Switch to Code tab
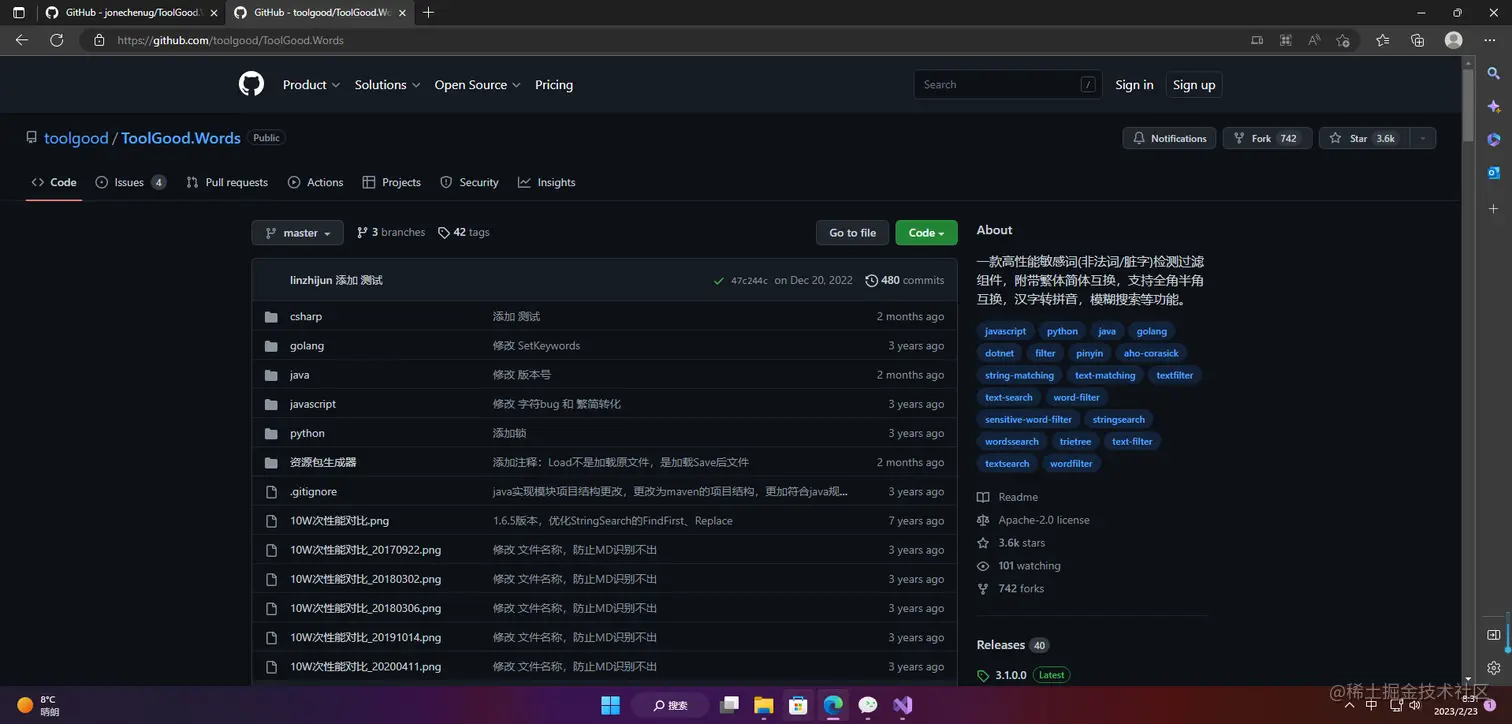1512x724 pixels. coord(54,182)
